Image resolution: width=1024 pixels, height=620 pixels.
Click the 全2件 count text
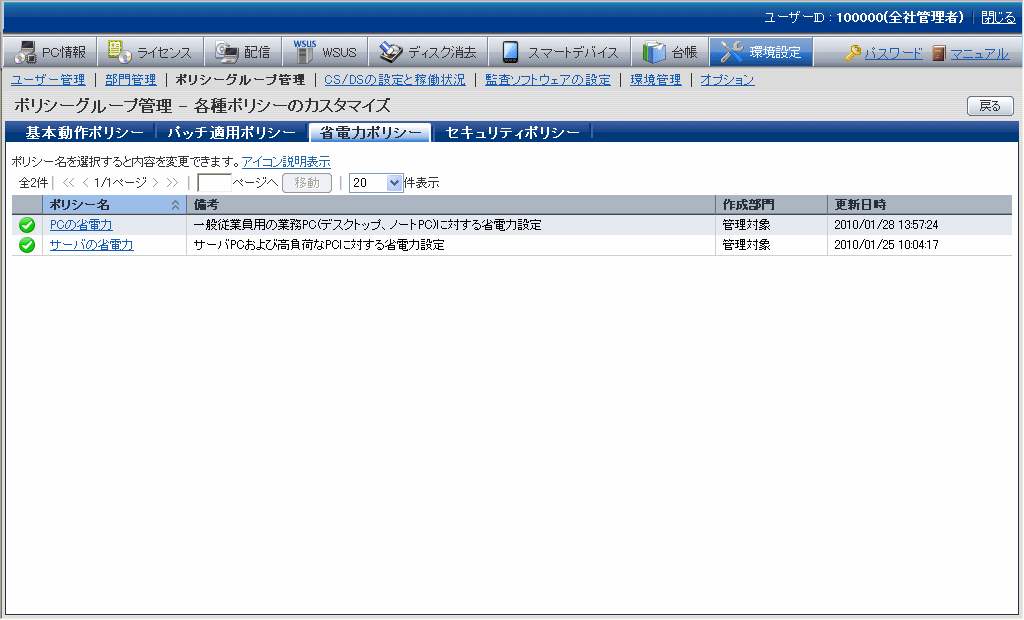click(x=33, y=183)
